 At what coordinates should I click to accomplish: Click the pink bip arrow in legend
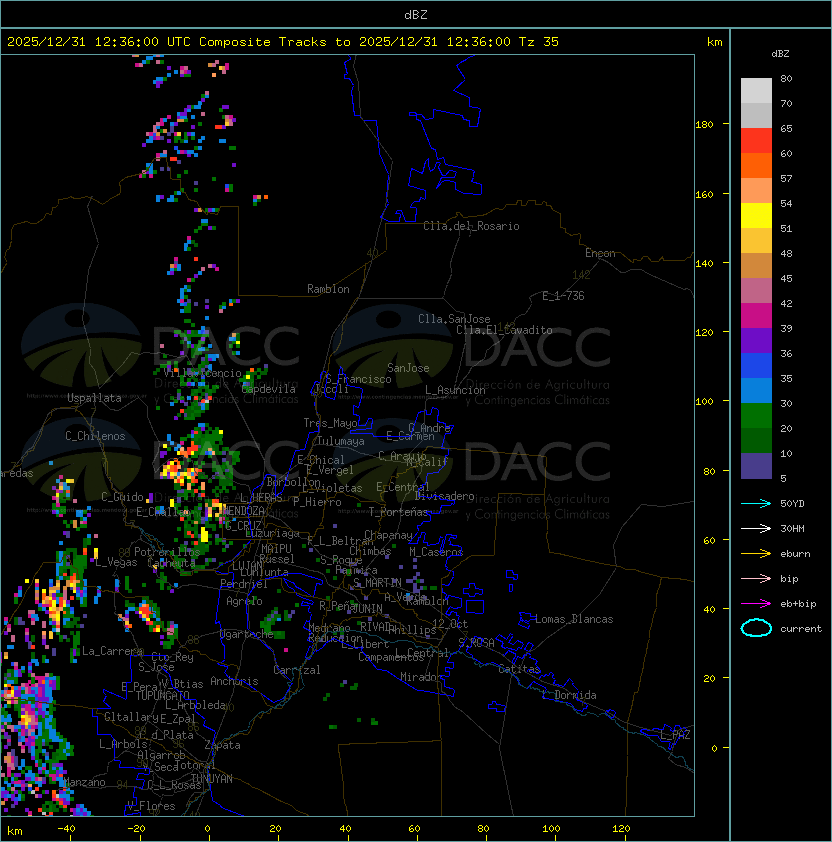tap(756, 578)
